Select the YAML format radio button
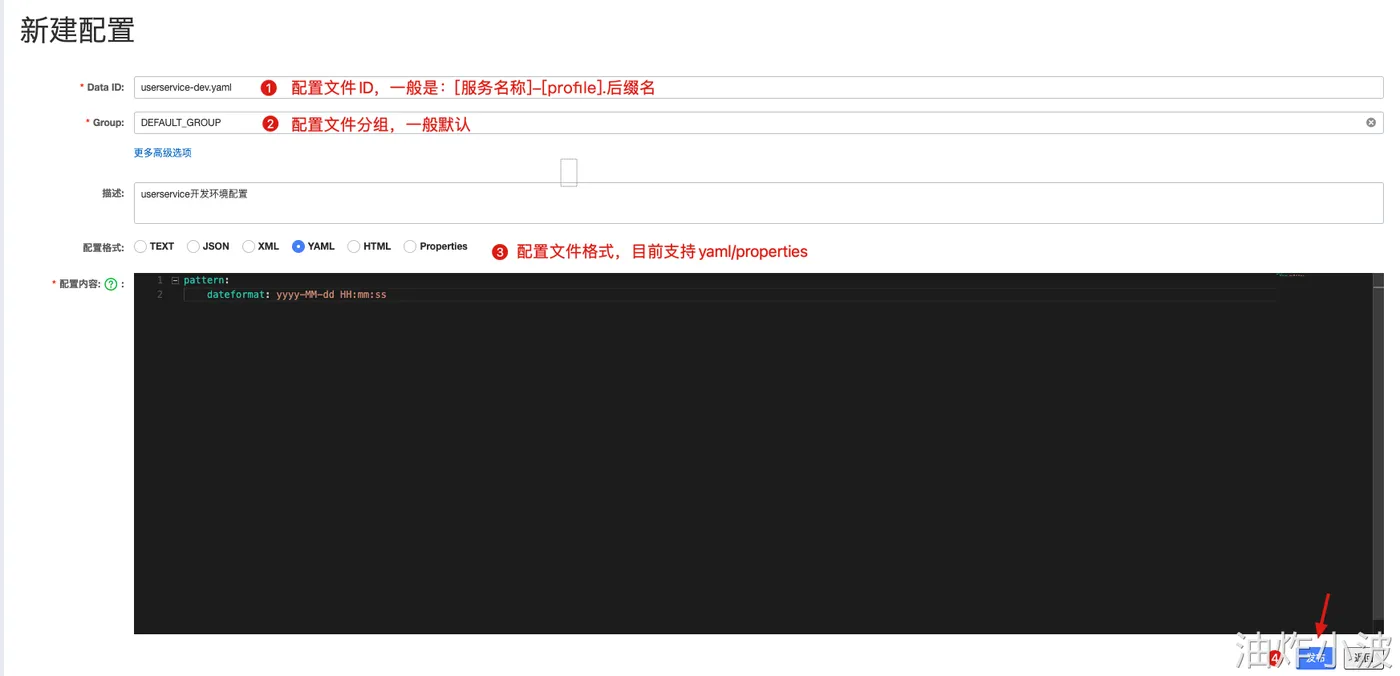The width and height of the screenshot is (1400, 676). [298, 246]
